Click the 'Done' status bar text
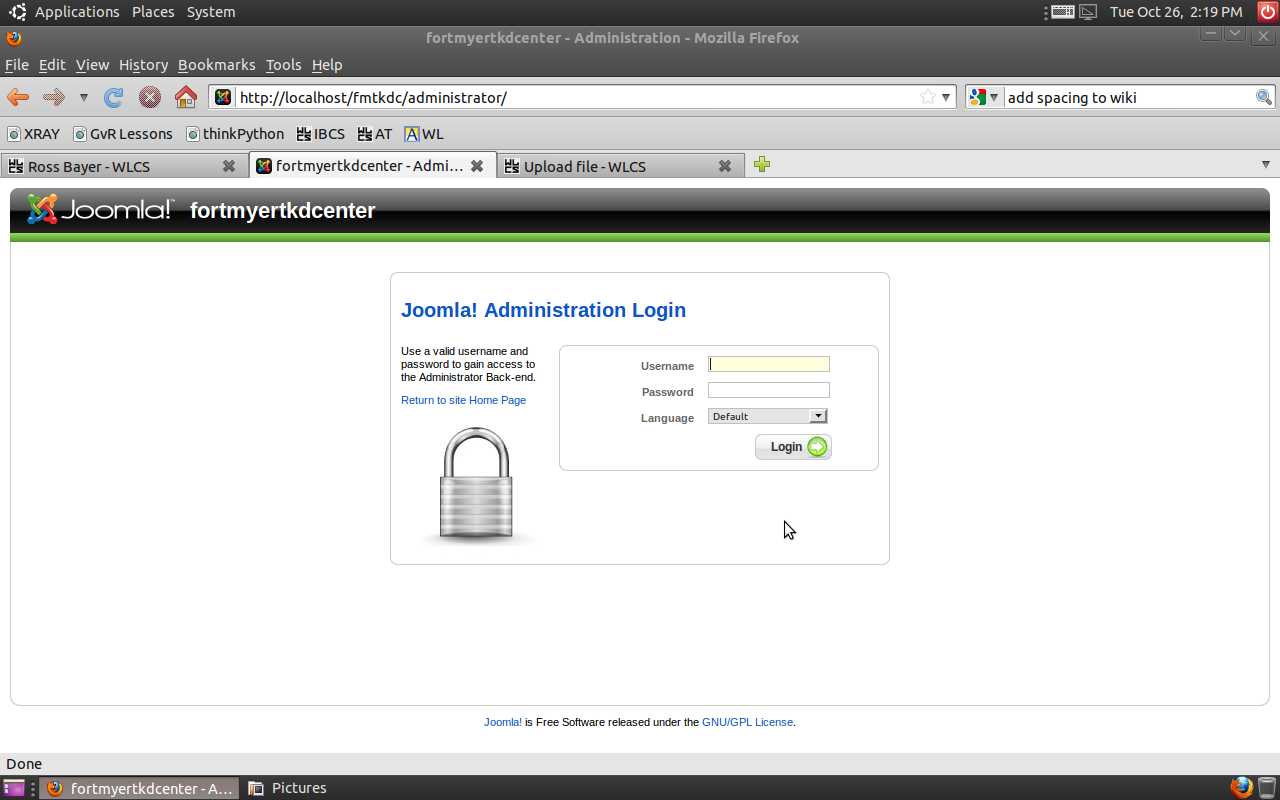1280x800 pixels. pos(24,764)
